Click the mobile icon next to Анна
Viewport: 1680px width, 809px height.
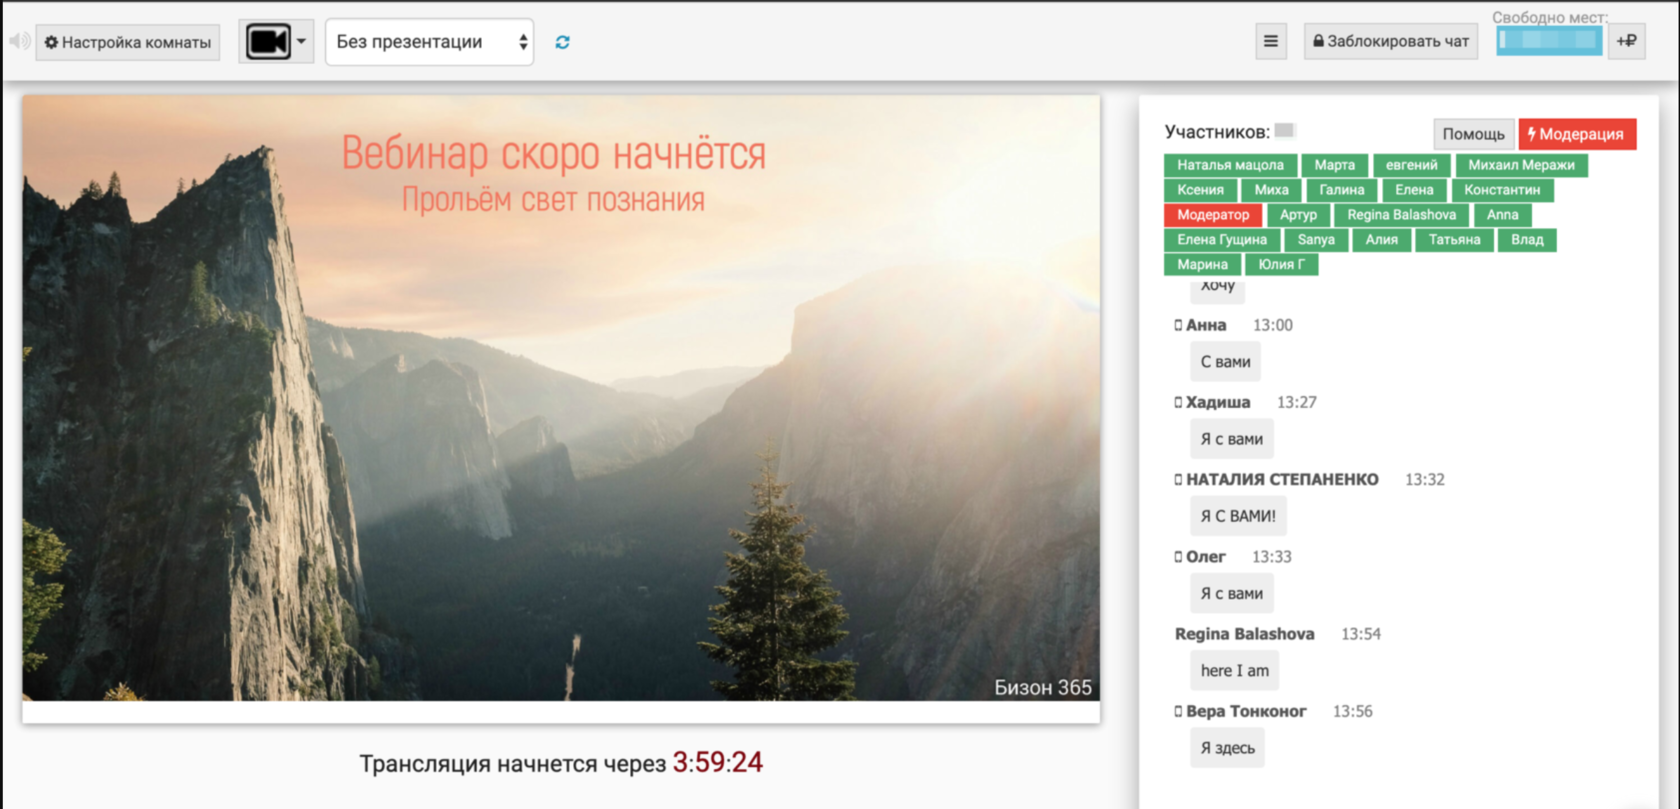pyautogui.click(x=1178, y=325)
